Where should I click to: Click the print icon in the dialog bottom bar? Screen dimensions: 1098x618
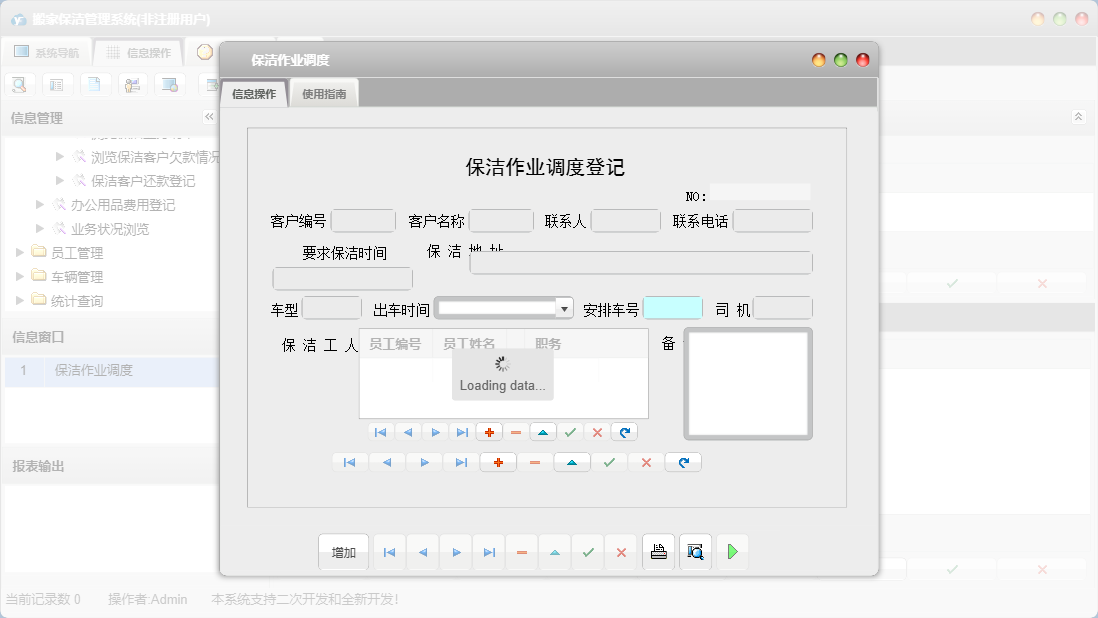click(658, 551)
